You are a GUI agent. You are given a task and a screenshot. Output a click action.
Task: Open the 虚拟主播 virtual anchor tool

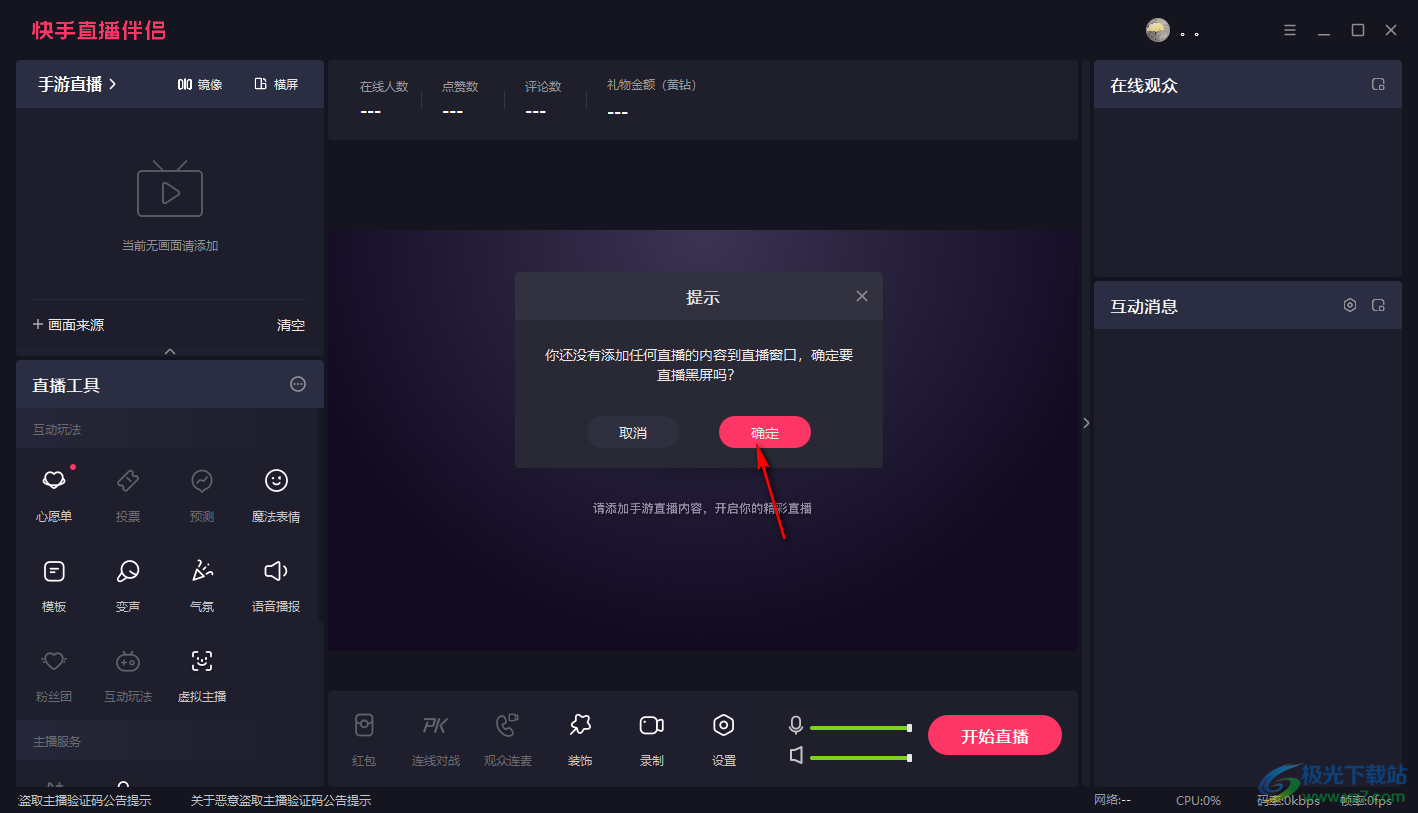click(202, 675)
